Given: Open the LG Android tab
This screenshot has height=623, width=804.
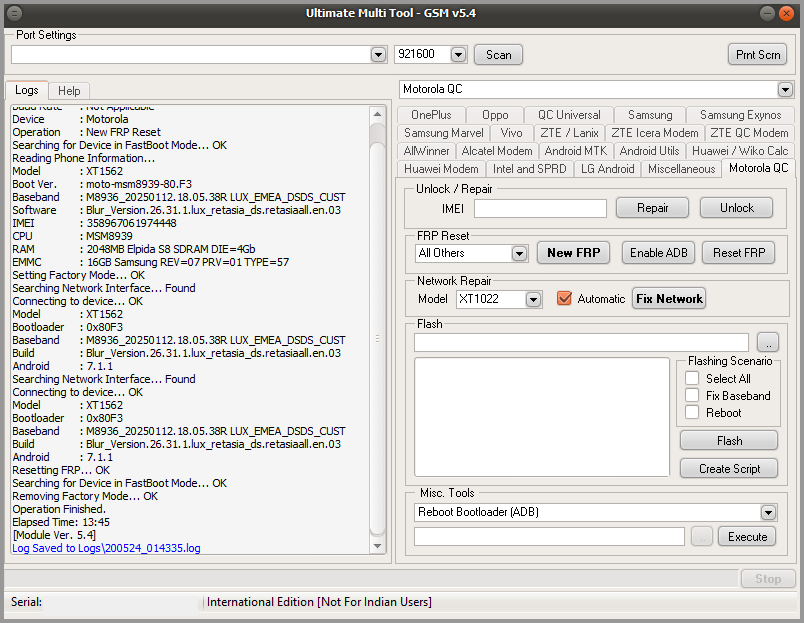Looking at the screenshot, I should tap(608, 169).
